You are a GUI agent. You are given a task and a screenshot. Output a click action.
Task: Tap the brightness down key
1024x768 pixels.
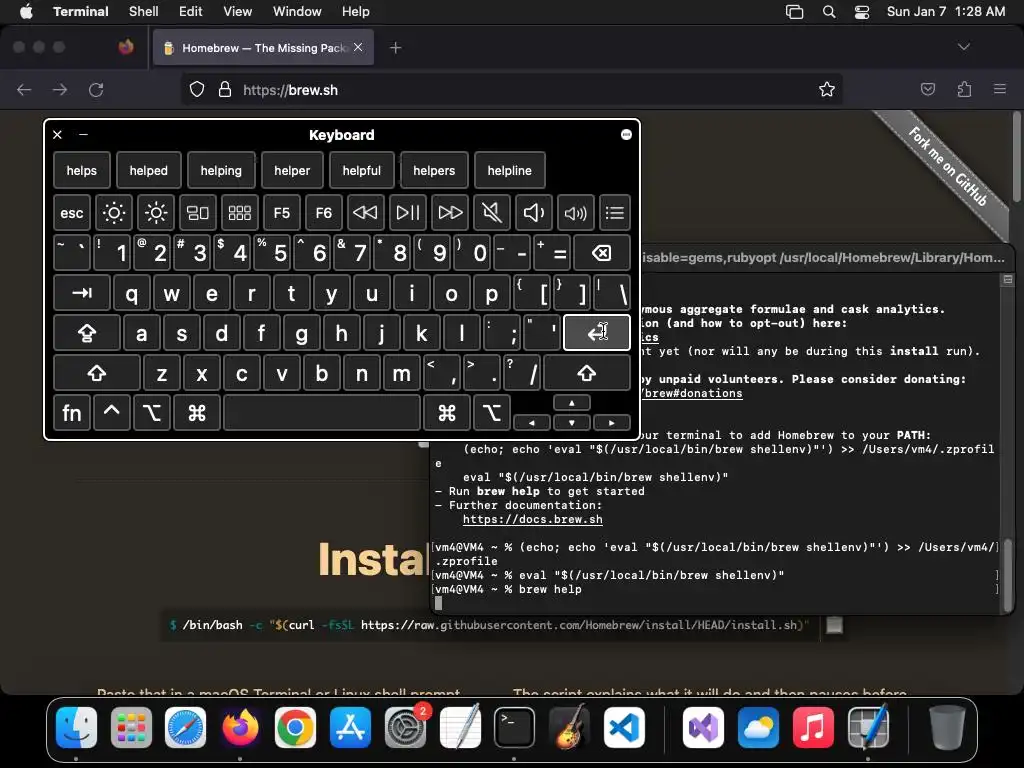pyautogui.click(x=114, y=212)
